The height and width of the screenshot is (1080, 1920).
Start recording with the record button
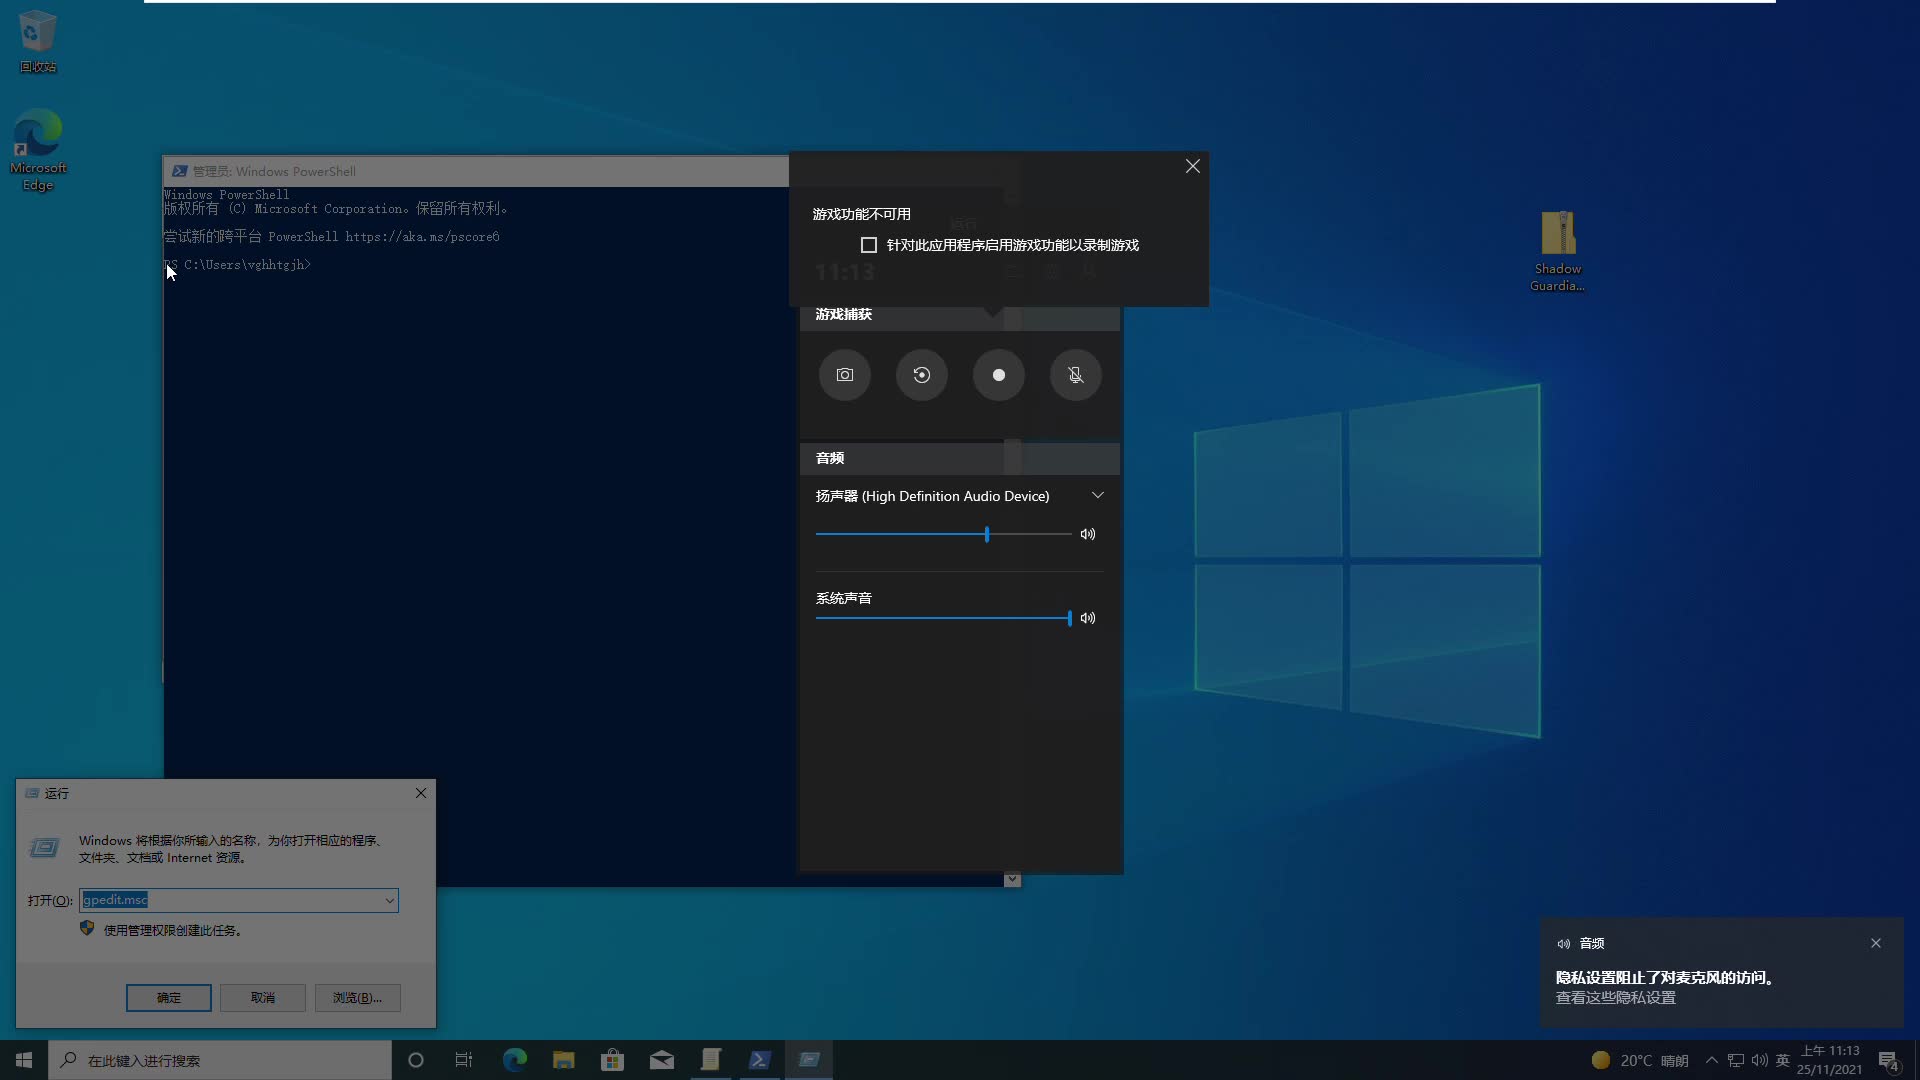tap(998, 375)
